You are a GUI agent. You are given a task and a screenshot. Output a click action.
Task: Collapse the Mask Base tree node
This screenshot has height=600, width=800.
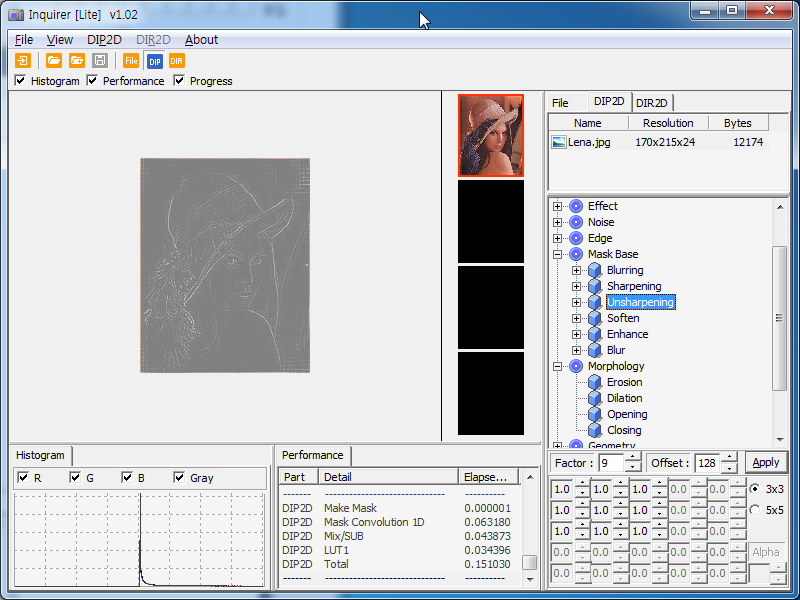(x=558, y=254)
